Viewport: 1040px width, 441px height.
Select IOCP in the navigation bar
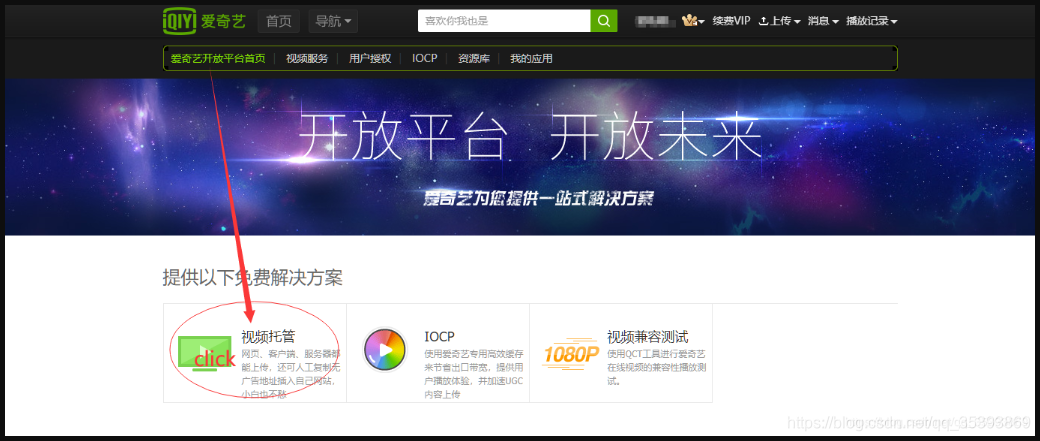tap(424, 58)
